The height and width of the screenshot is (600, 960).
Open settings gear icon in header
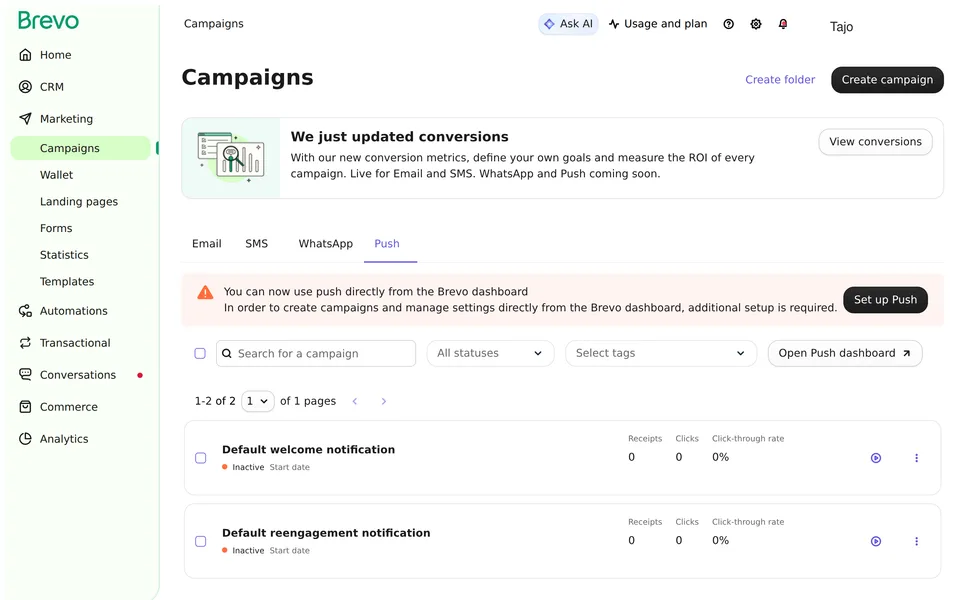pyautogui.click(x=756, y=24)
